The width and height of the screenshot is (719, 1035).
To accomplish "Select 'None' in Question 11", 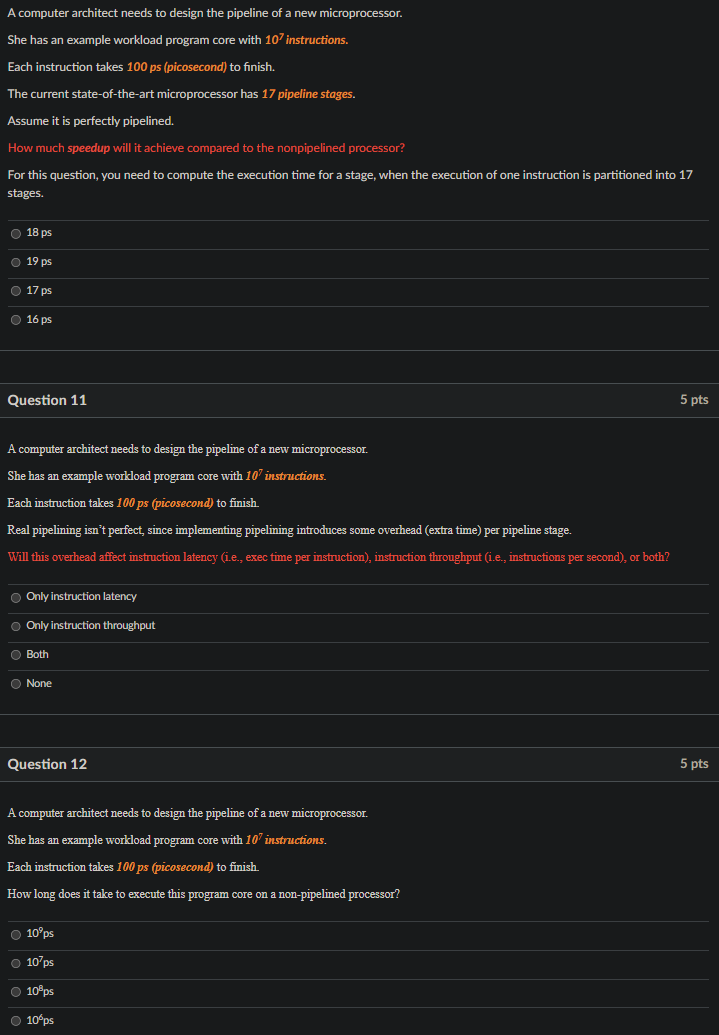I will tap(16, 683).
